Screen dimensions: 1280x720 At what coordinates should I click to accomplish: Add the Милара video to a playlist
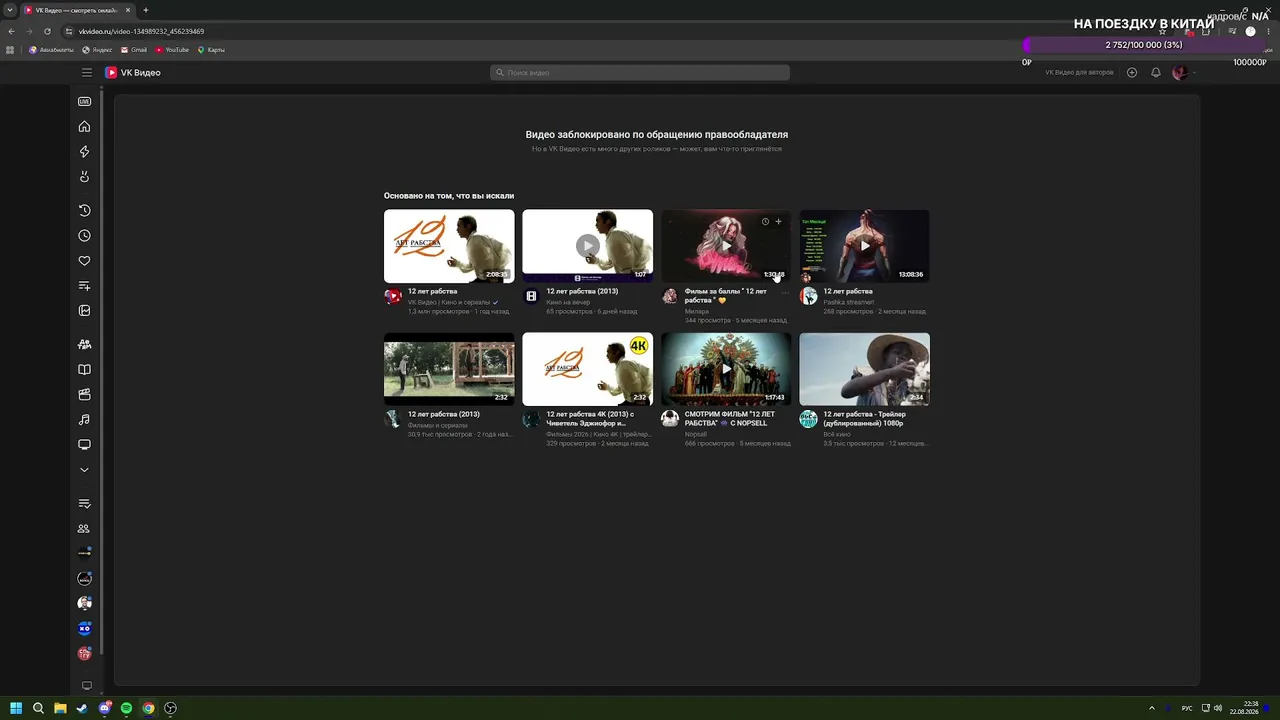pos(779,222)
